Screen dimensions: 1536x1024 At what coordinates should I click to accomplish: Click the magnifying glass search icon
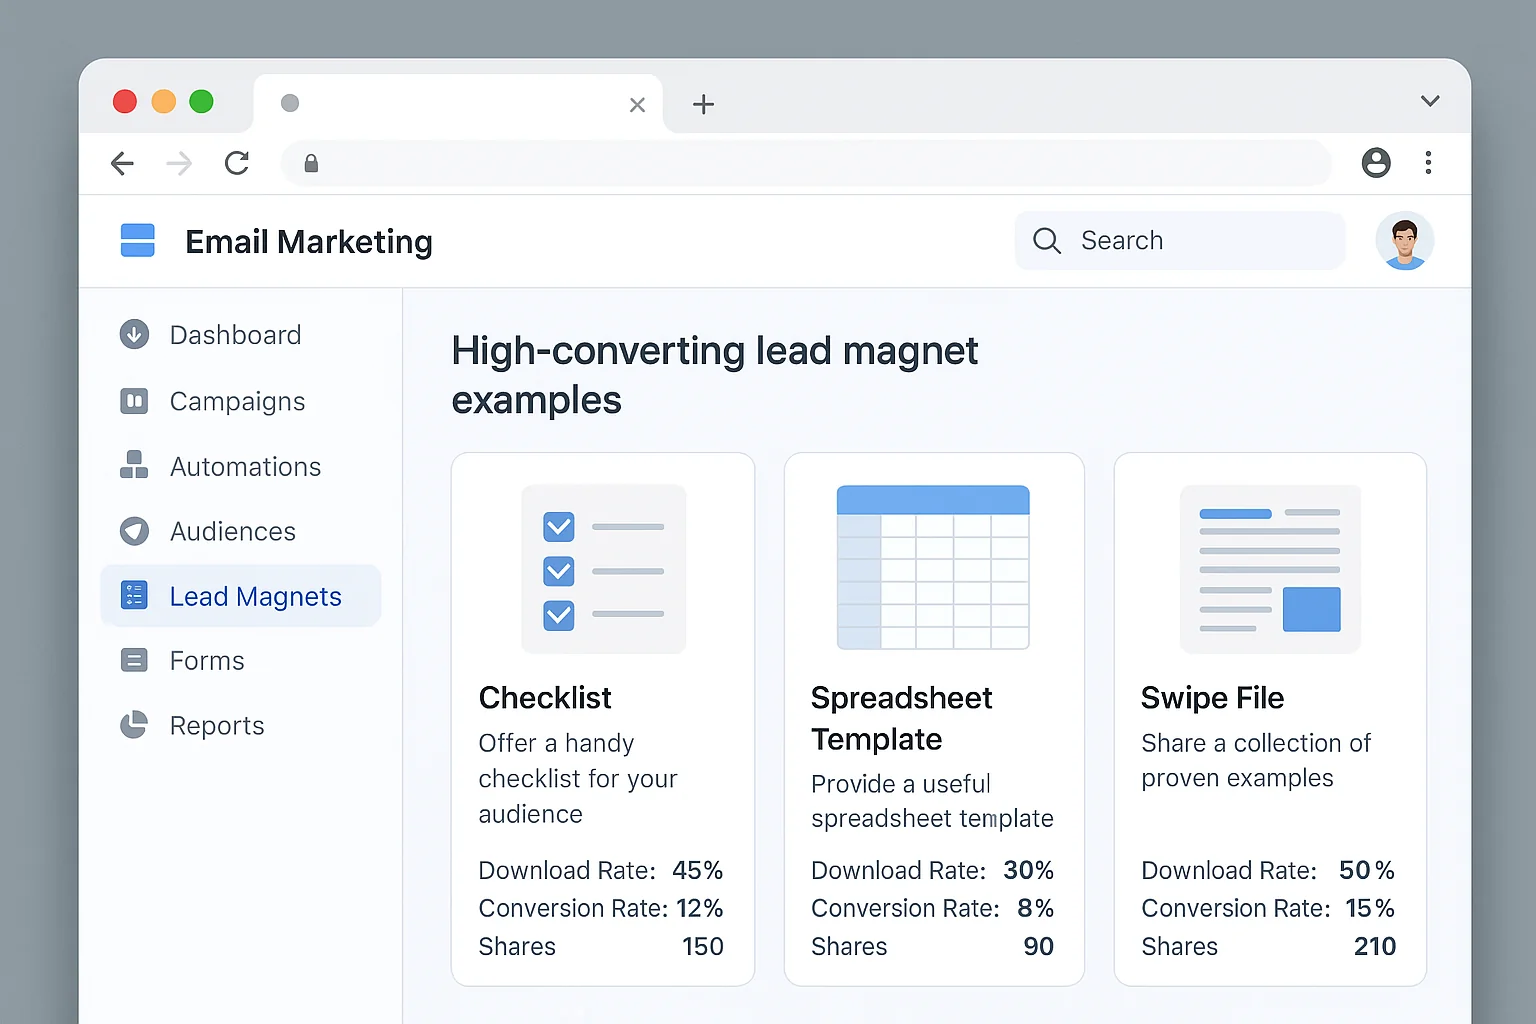[1046, 240]
